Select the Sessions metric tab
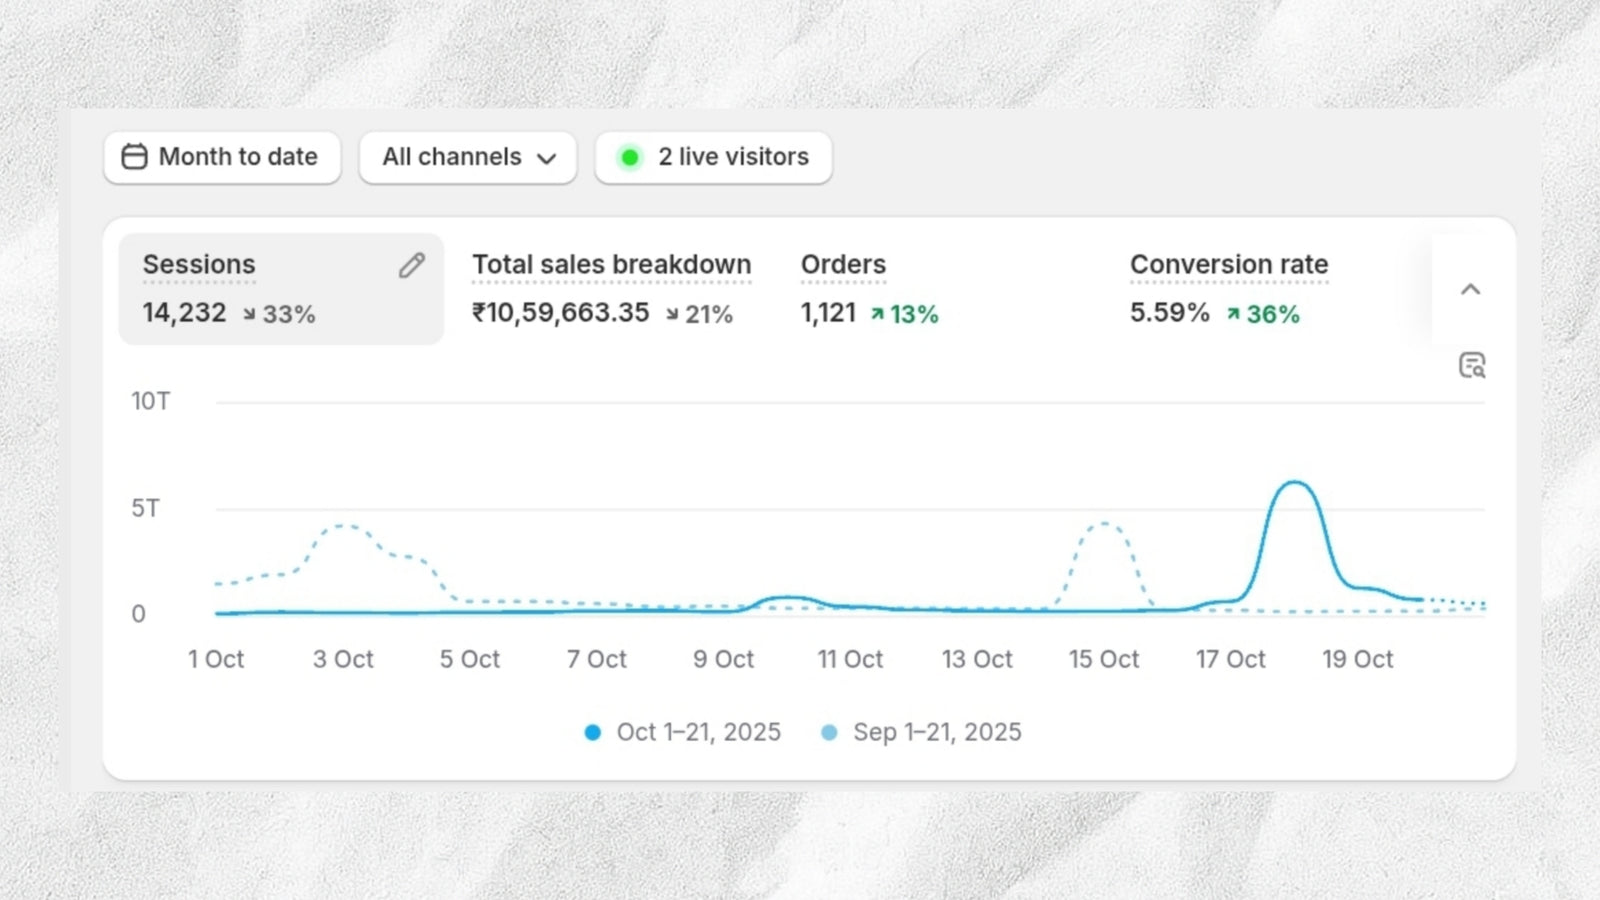 [x=200, y=265]
